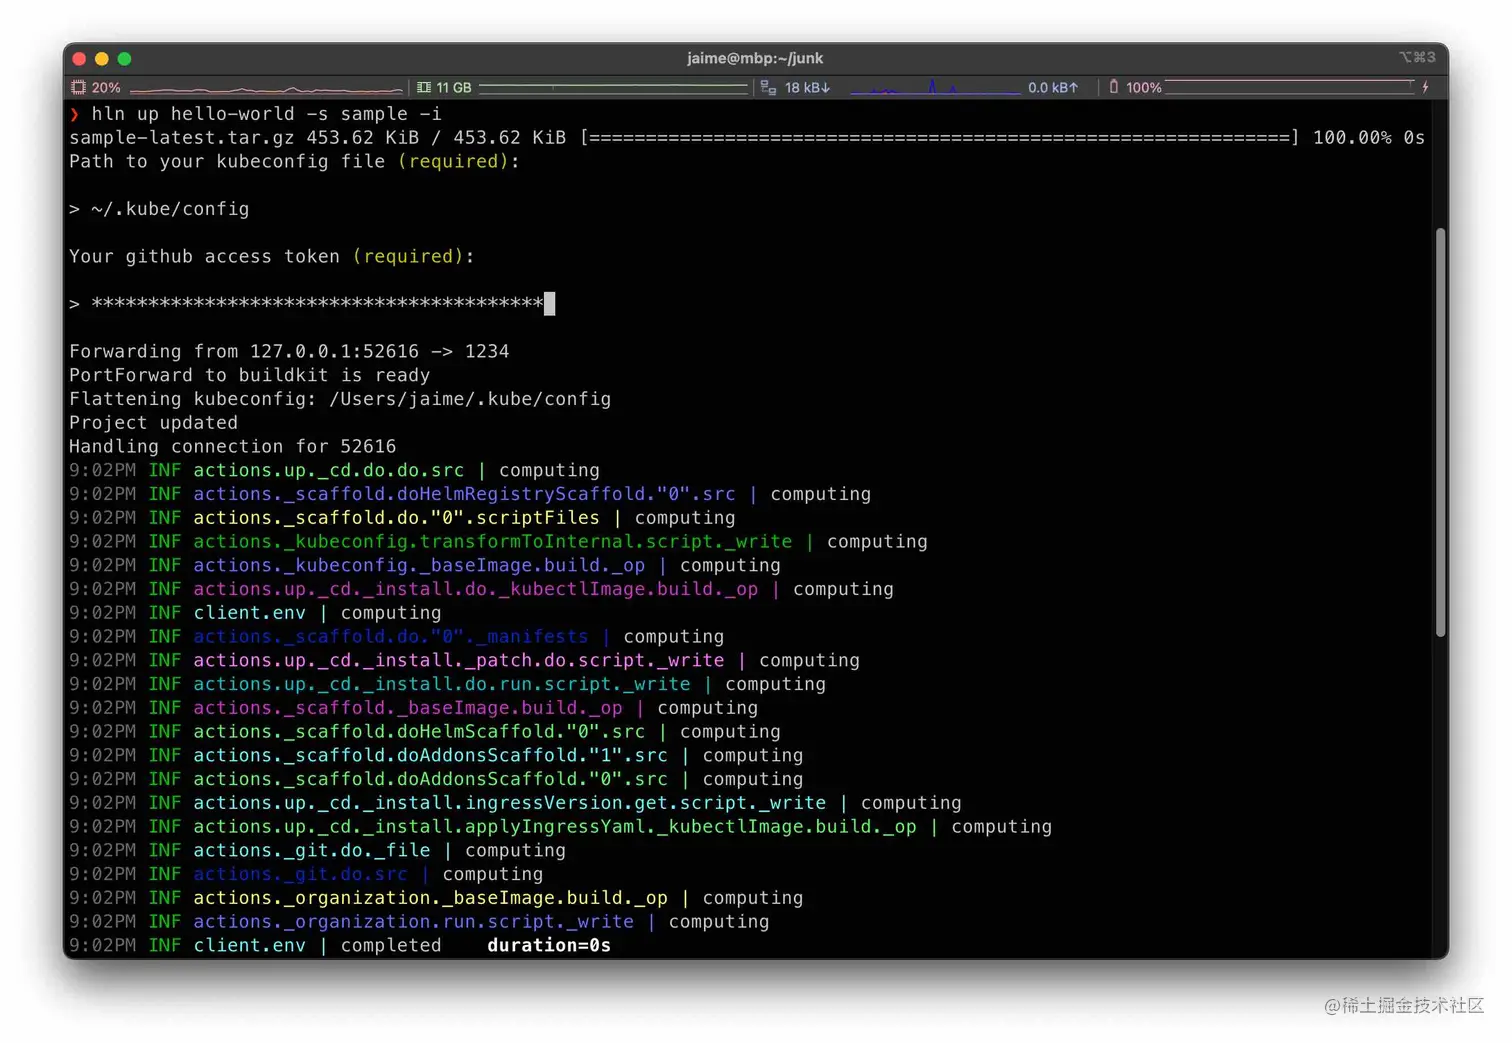The height and width of the screenshot is (1043, 1512).
Task: Click the green fullscreen window button
Action: pos(124,59)
